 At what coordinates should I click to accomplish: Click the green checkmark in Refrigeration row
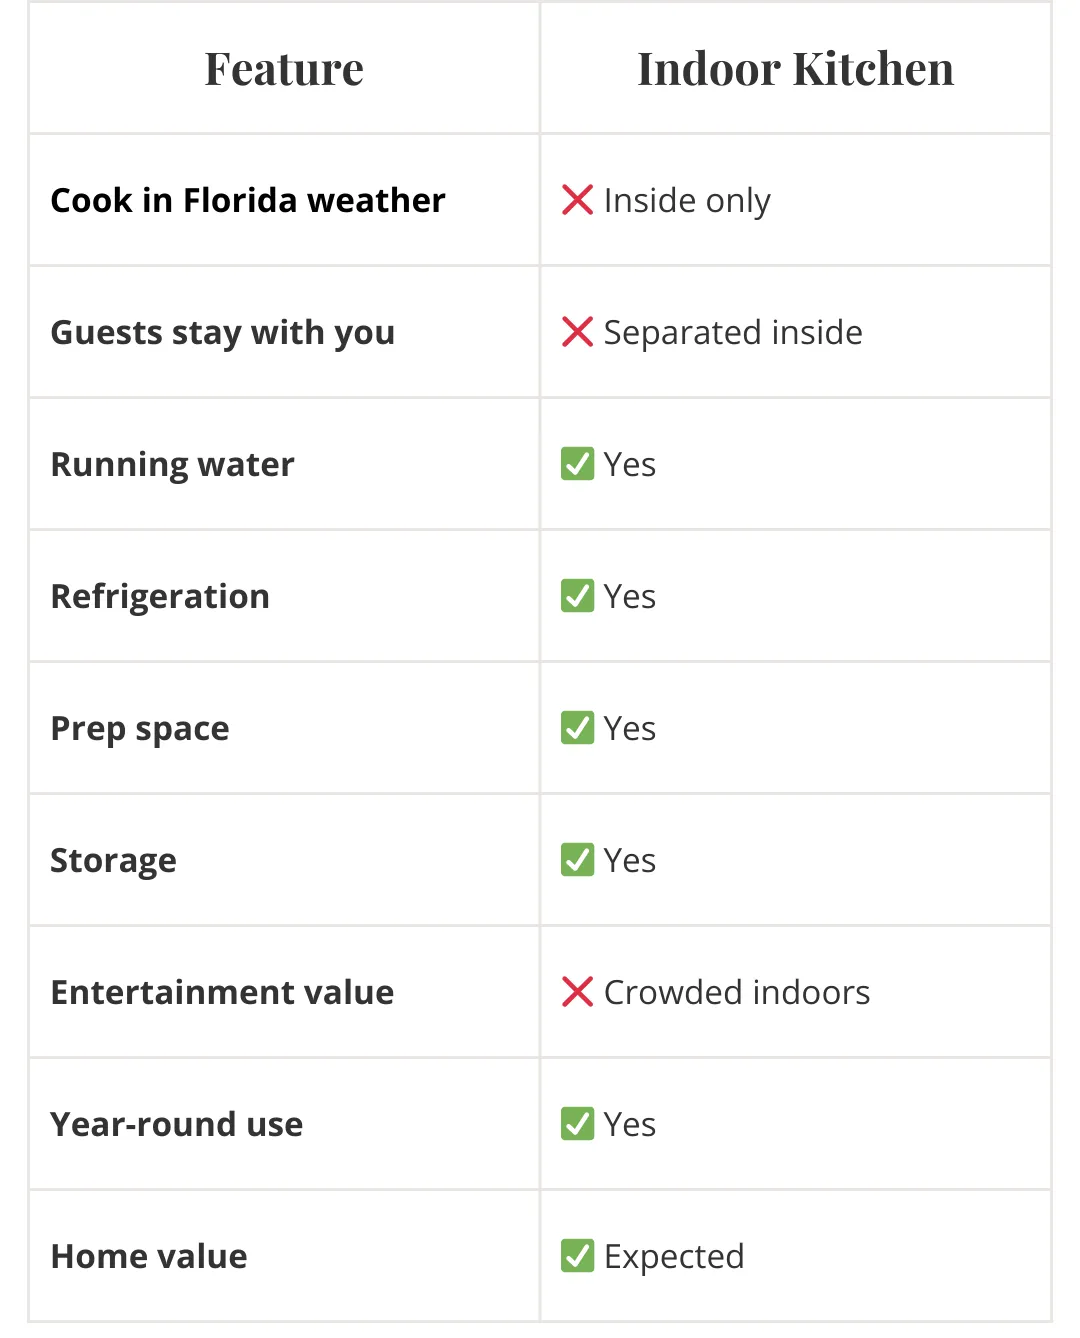[577, 596]
